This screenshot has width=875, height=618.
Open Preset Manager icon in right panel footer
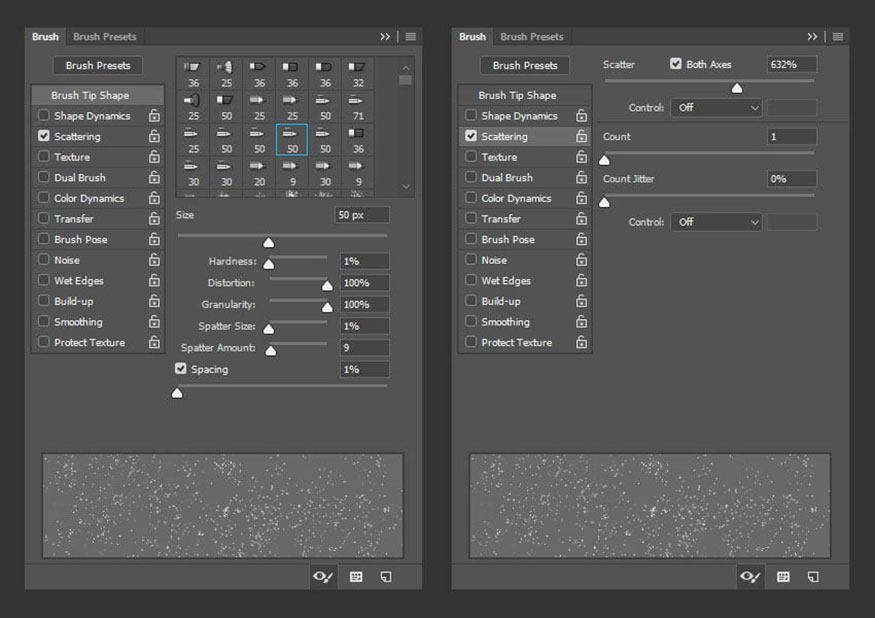click(x=783, y=577)
